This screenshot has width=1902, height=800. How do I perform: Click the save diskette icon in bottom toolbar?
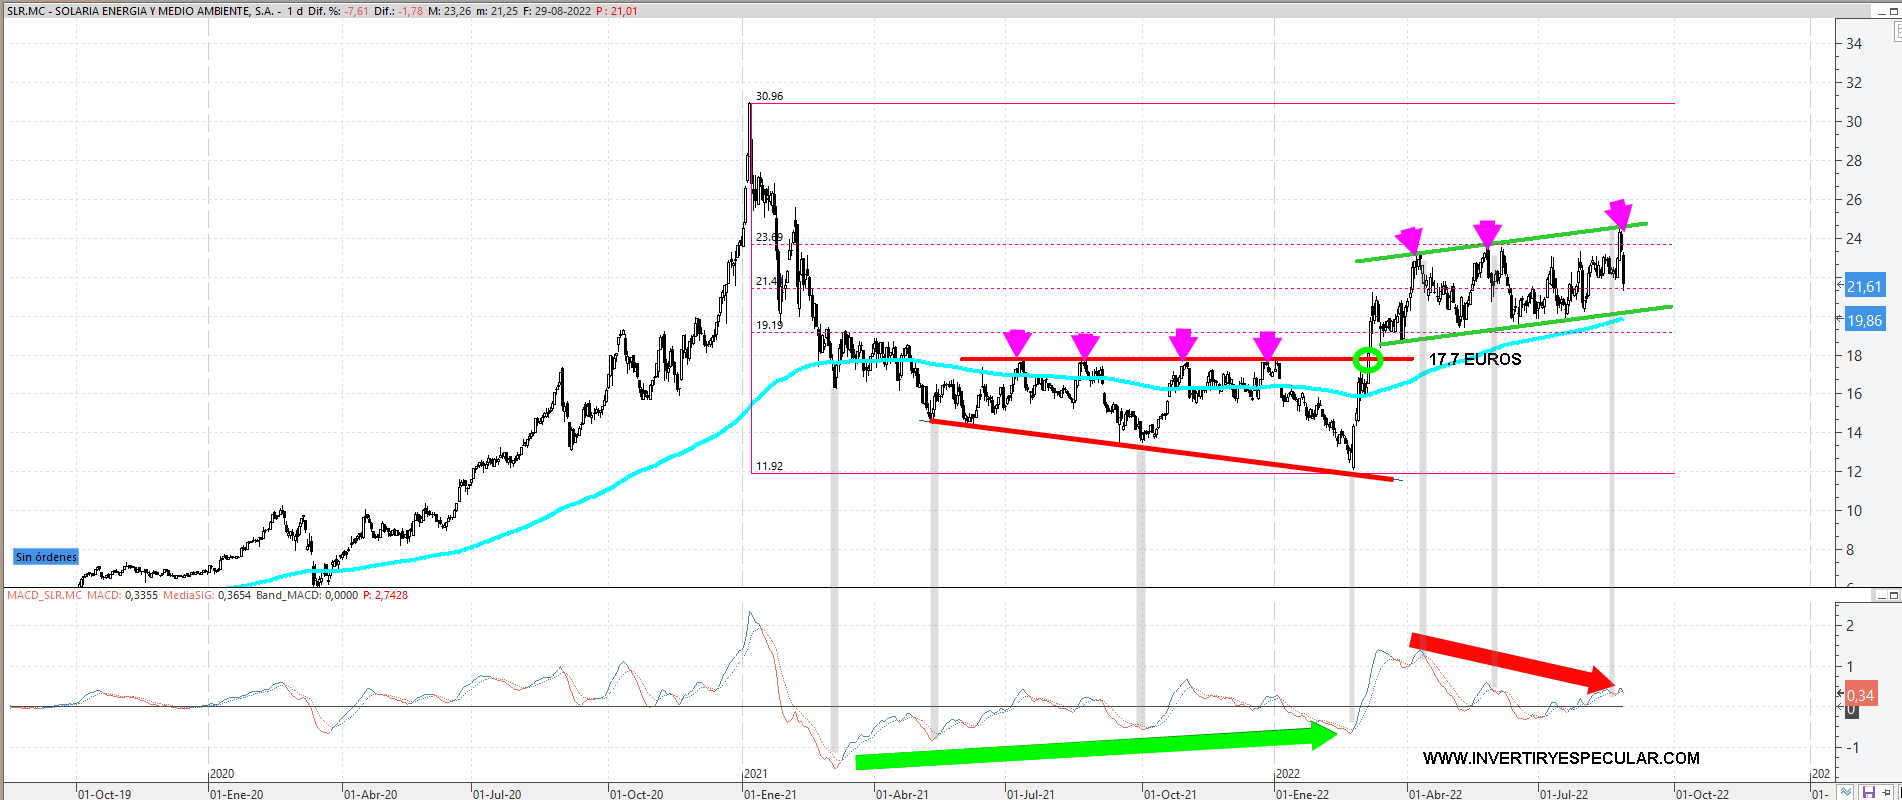(1868, 792)
